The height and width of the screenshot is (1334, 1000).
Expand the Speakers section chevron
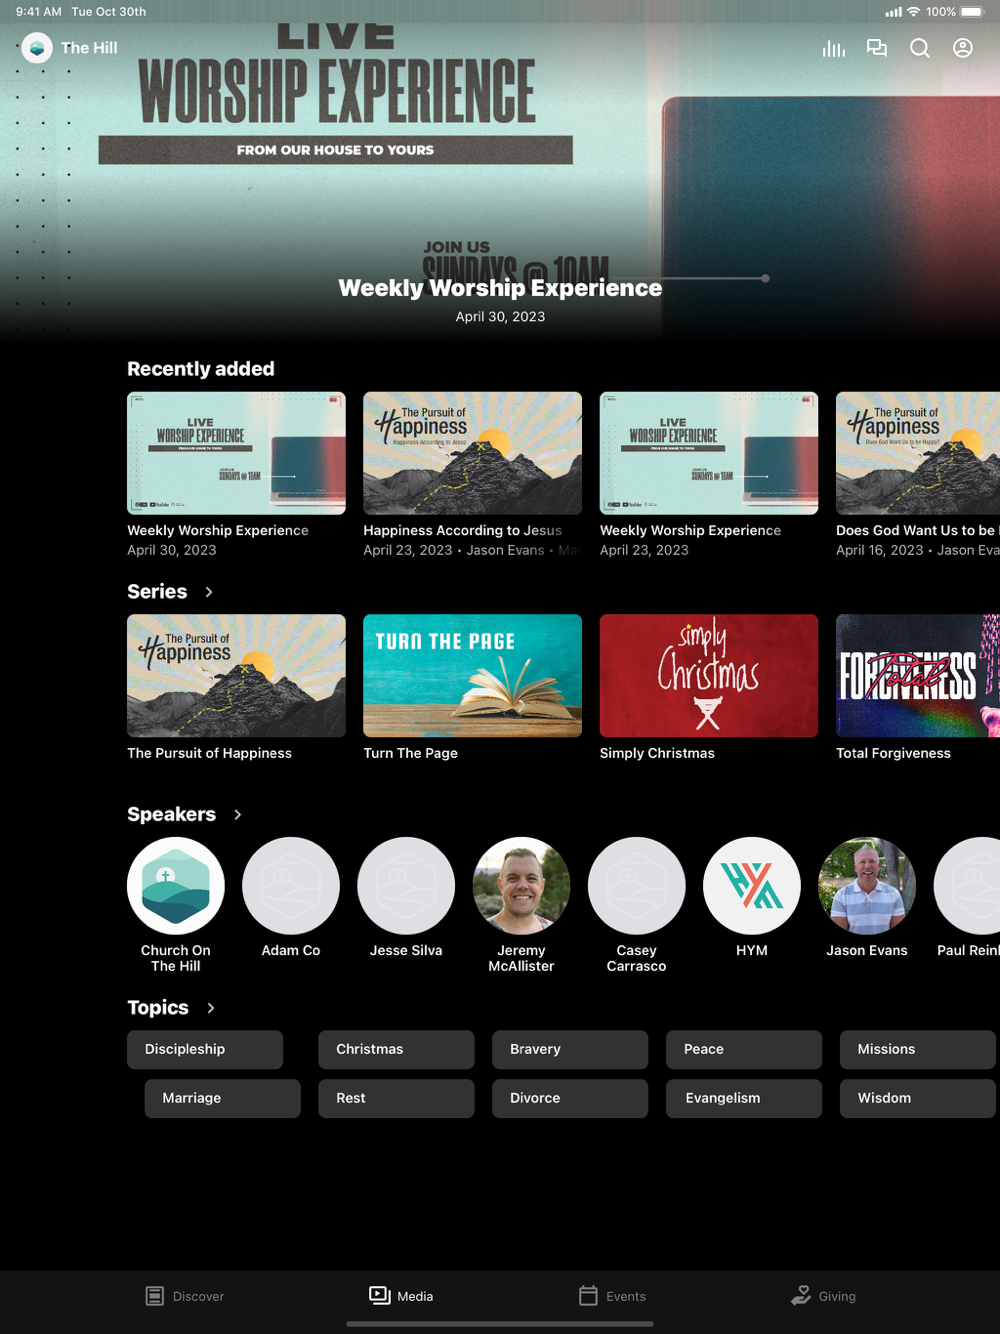click(x=238, y=815)
